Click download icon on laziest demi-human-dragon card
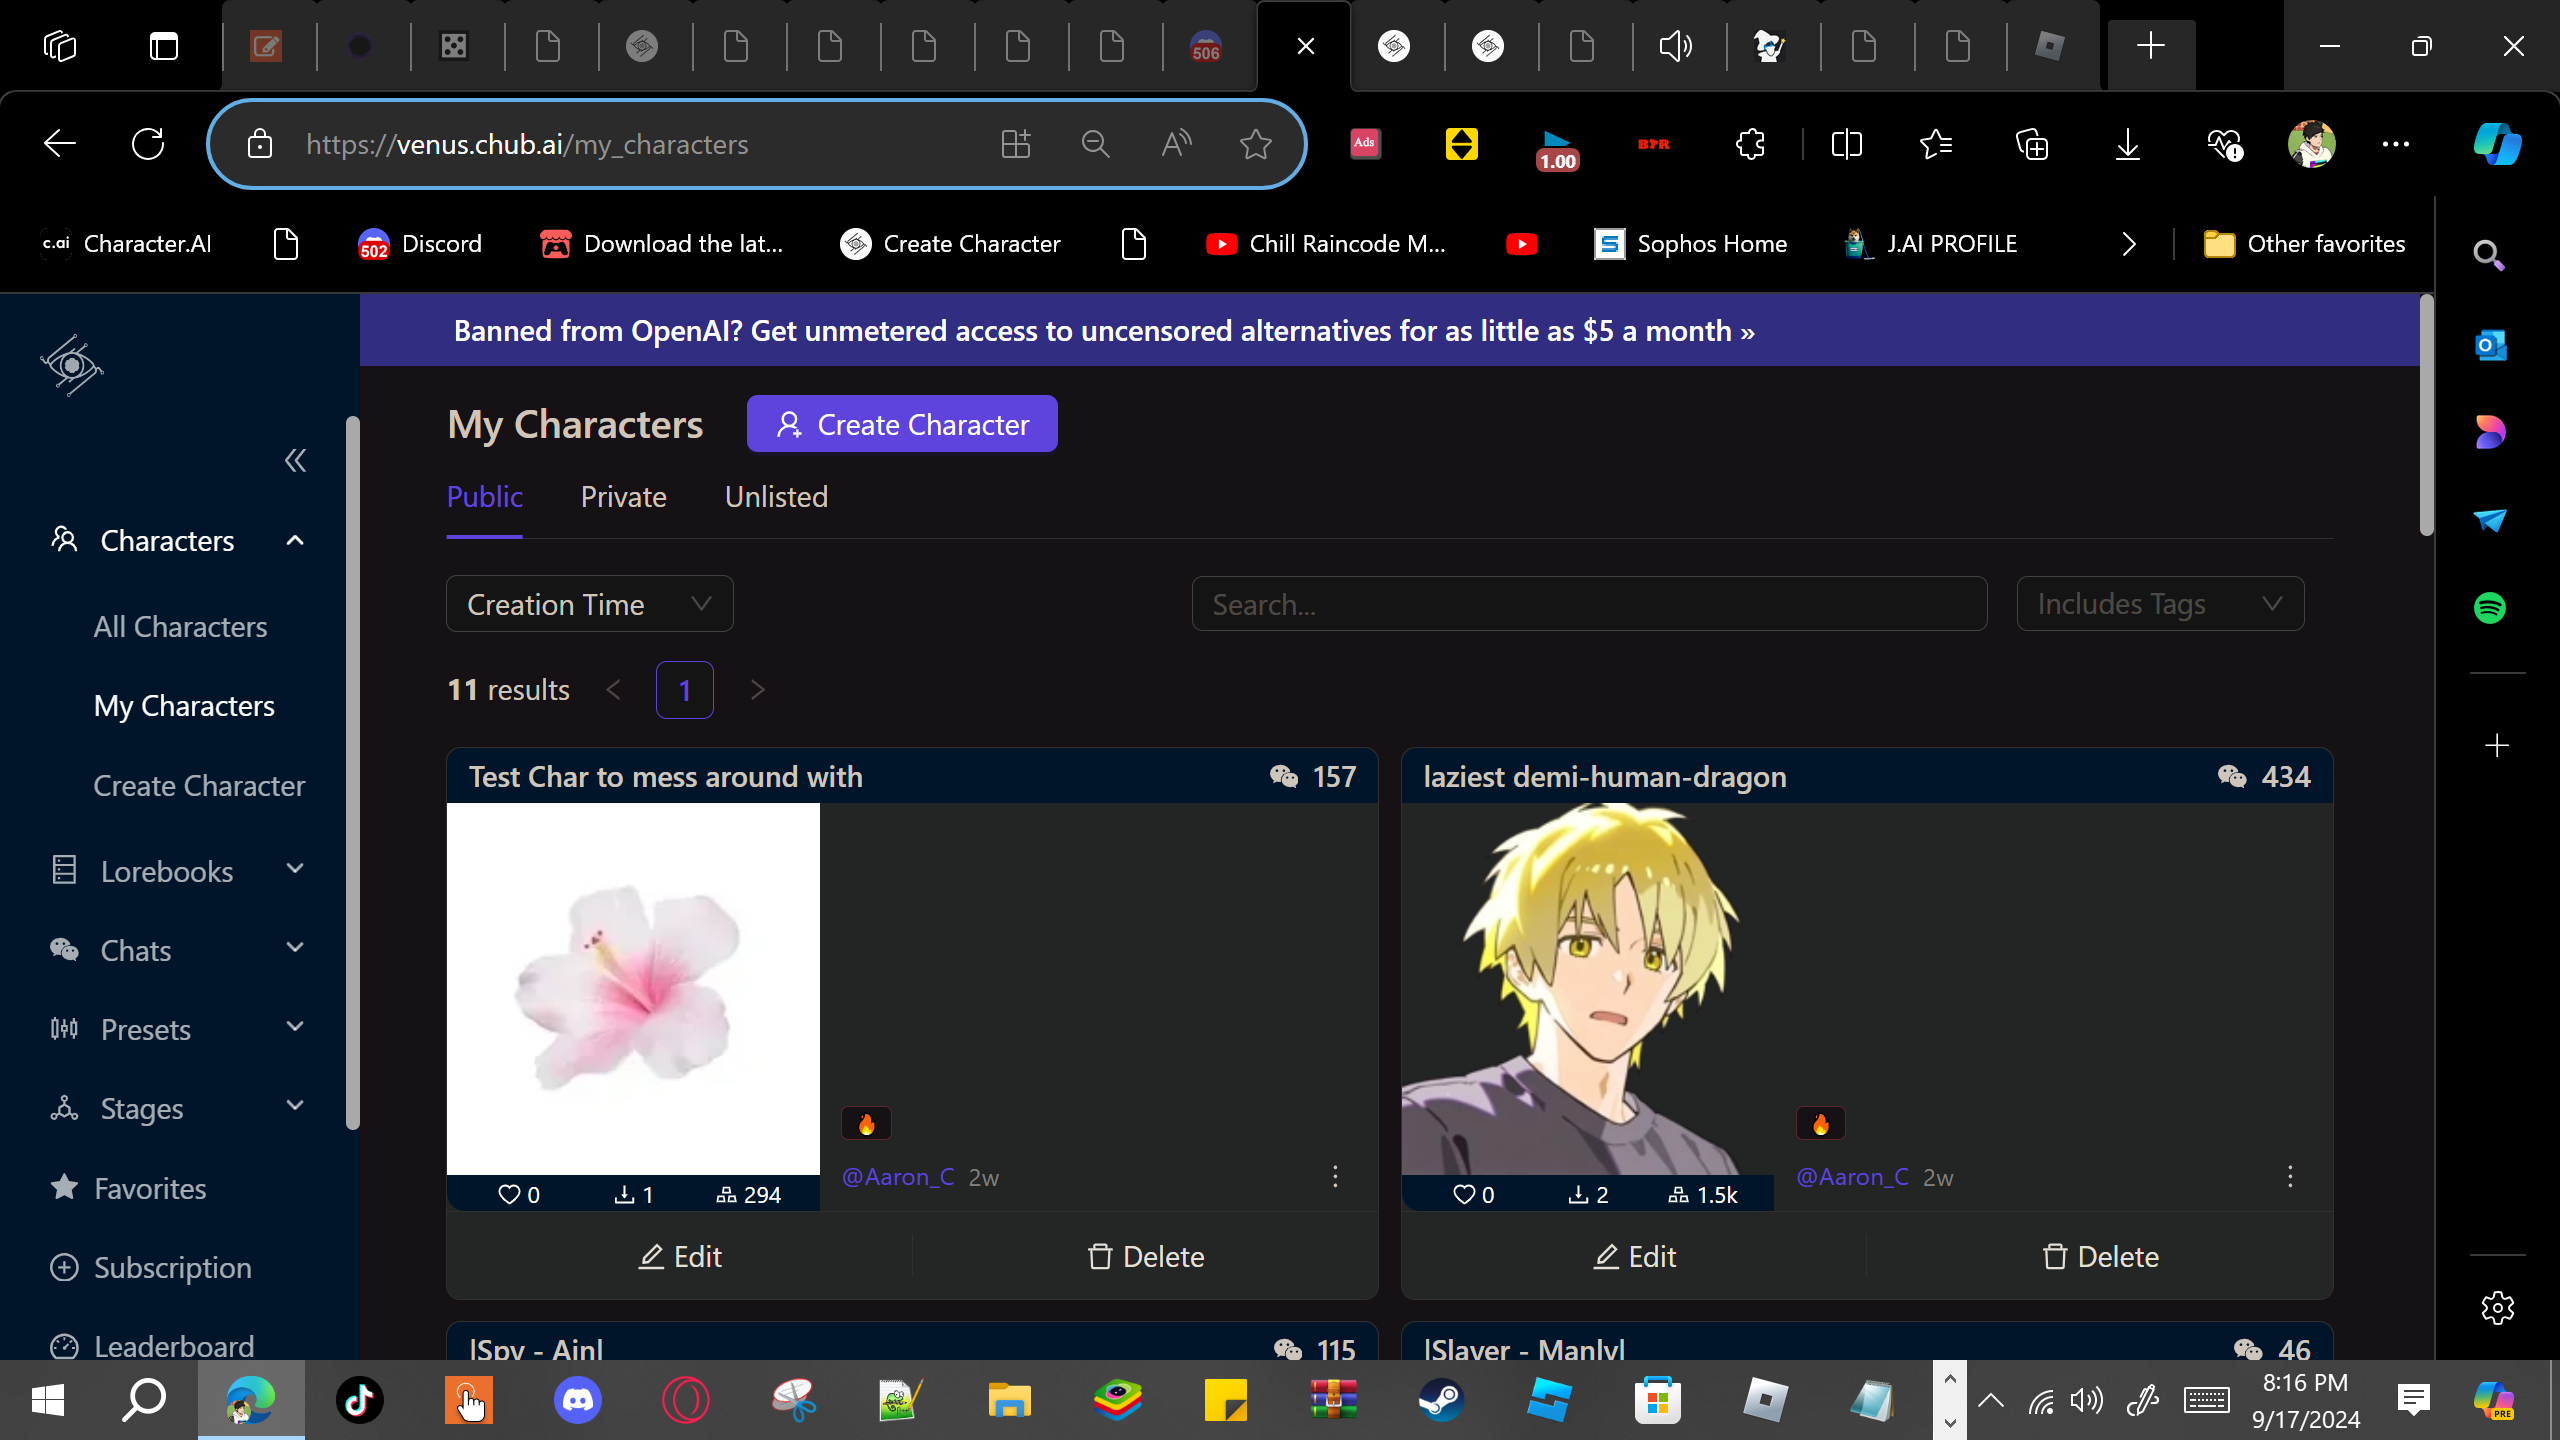Viewport: 2560px width, 1440px height. pyautogui.click(x=1578, y=1194)
